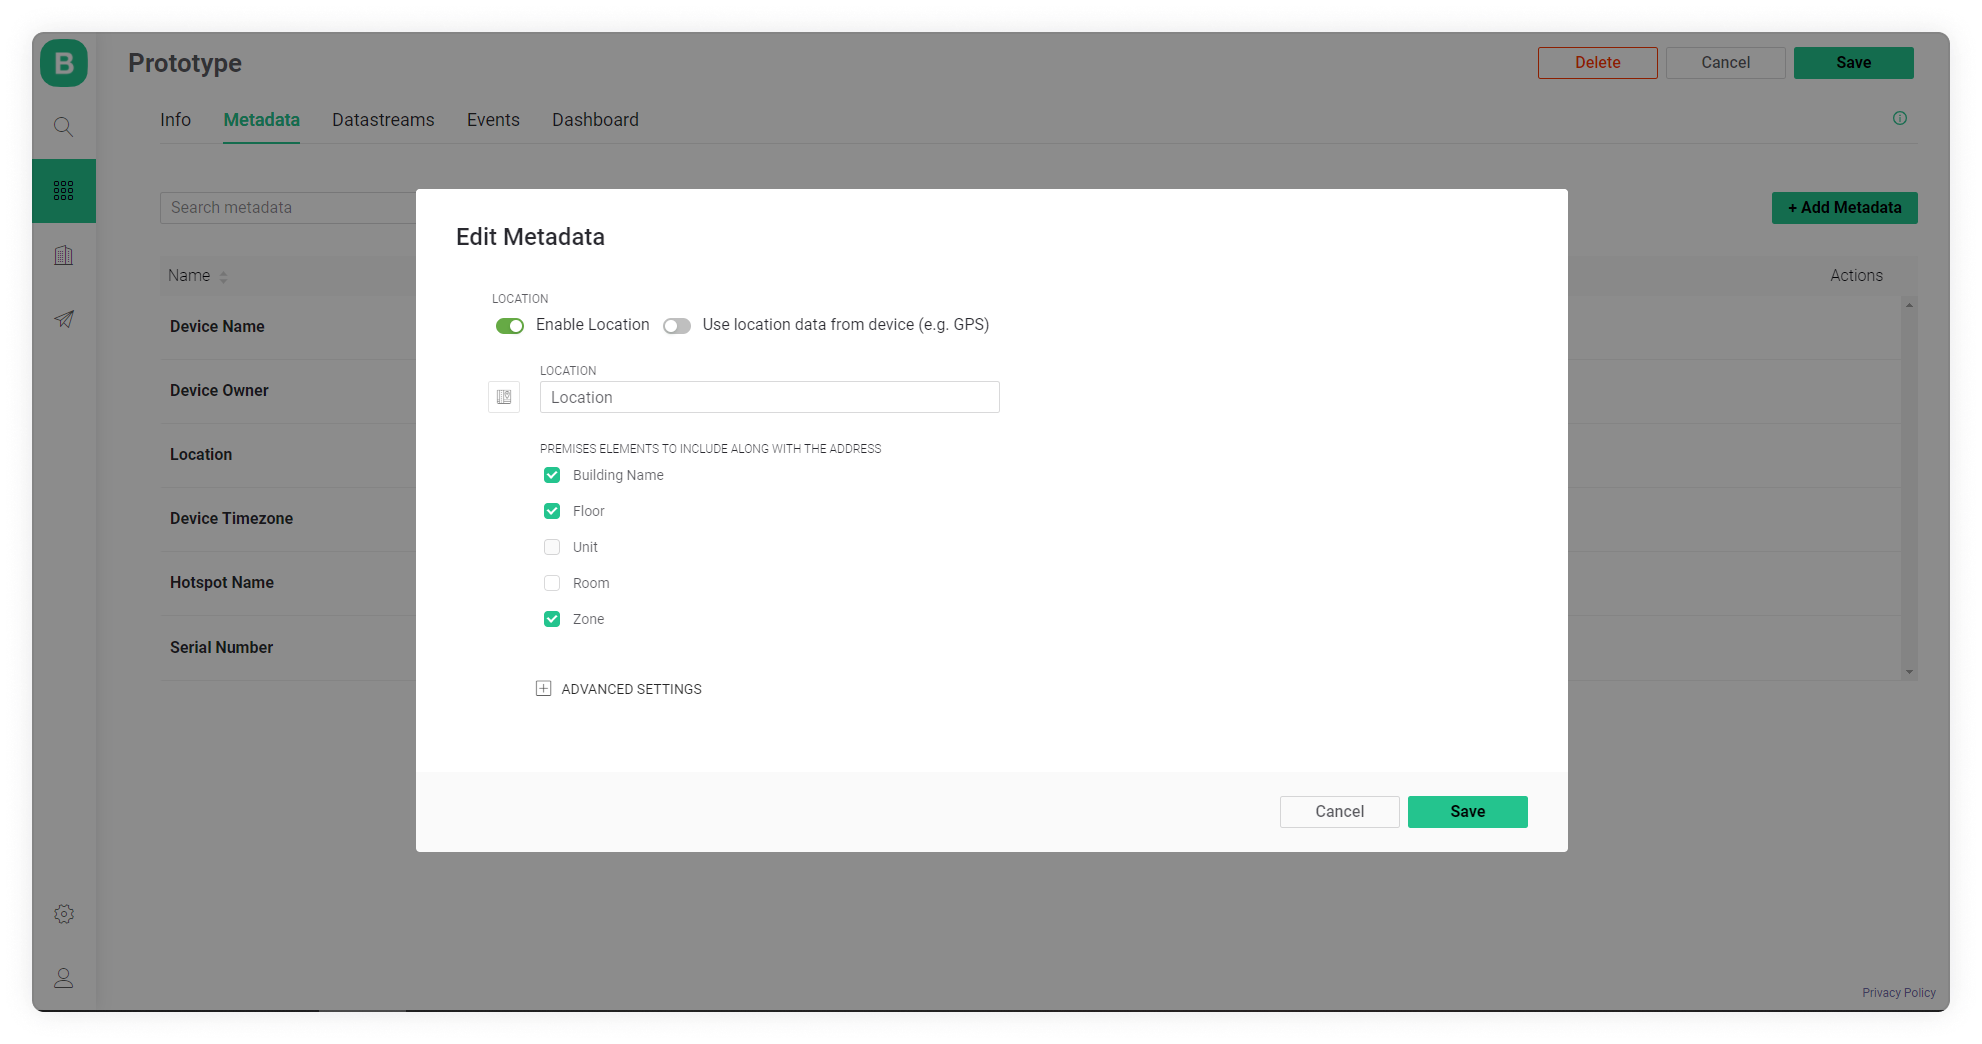The height and width of the screenshot is (1044, 1982).
Task: Switch to the Datastreams tab
Action: [x=383, y=120]
